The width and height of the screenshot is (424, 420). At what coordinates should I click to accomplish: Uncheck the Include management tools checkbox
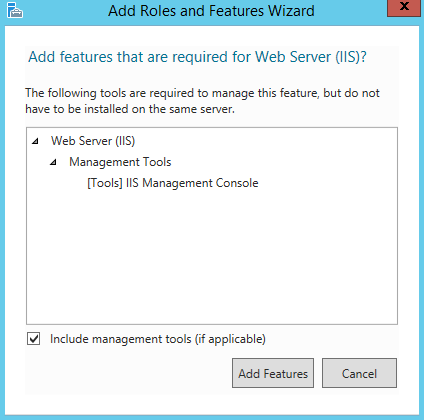34,339
